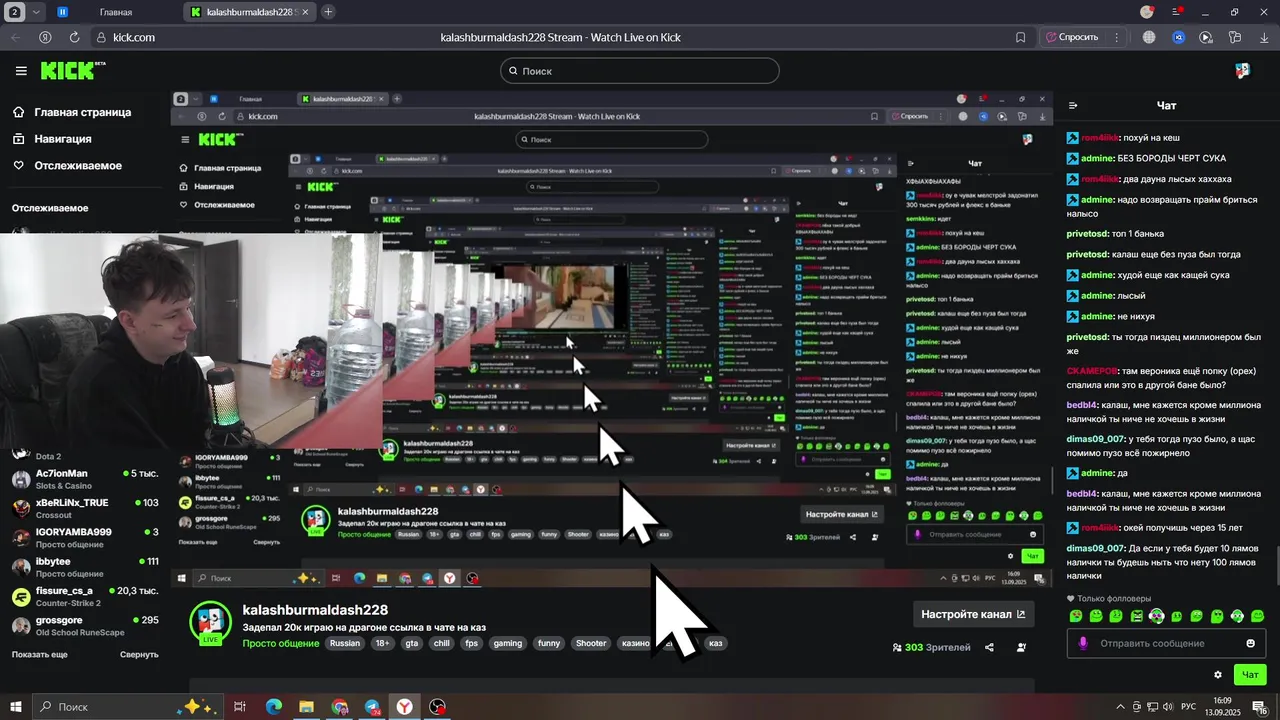
Task: Expand followed channels with Показать еще
Action: (40, 654)
